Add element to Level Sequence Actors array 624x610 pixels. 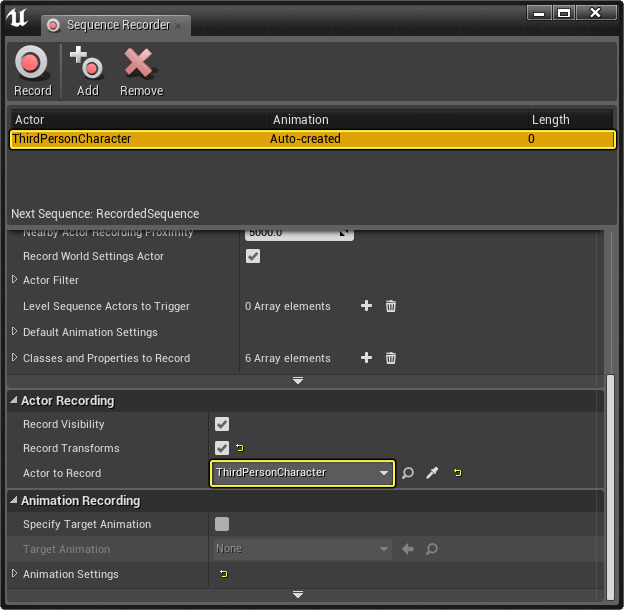(x=366, y=306)
